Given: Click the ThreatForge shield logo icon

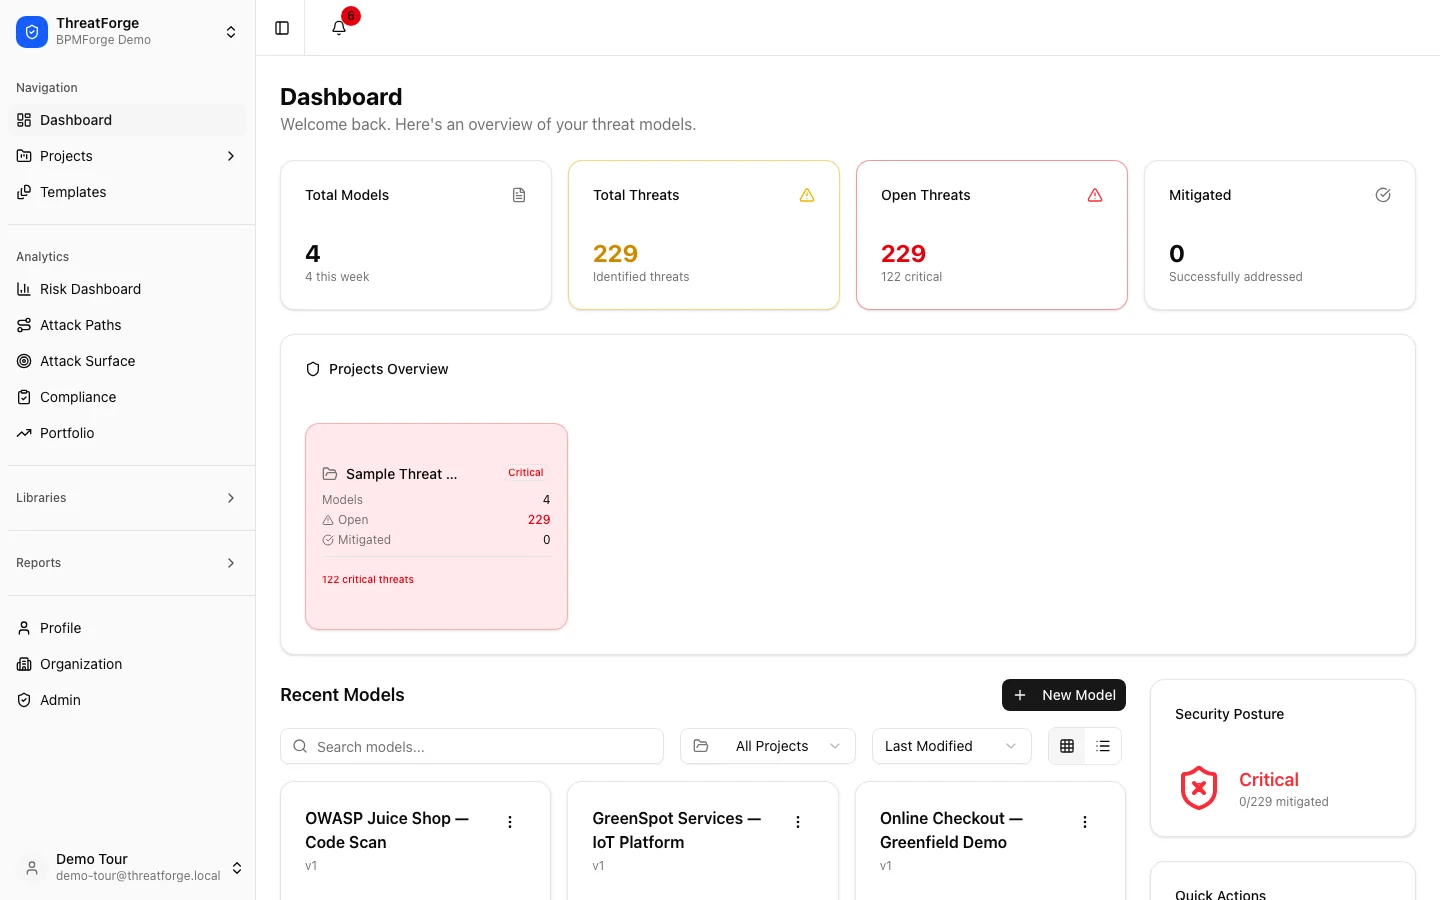Looking at the screenshot, I should point(32,32).
